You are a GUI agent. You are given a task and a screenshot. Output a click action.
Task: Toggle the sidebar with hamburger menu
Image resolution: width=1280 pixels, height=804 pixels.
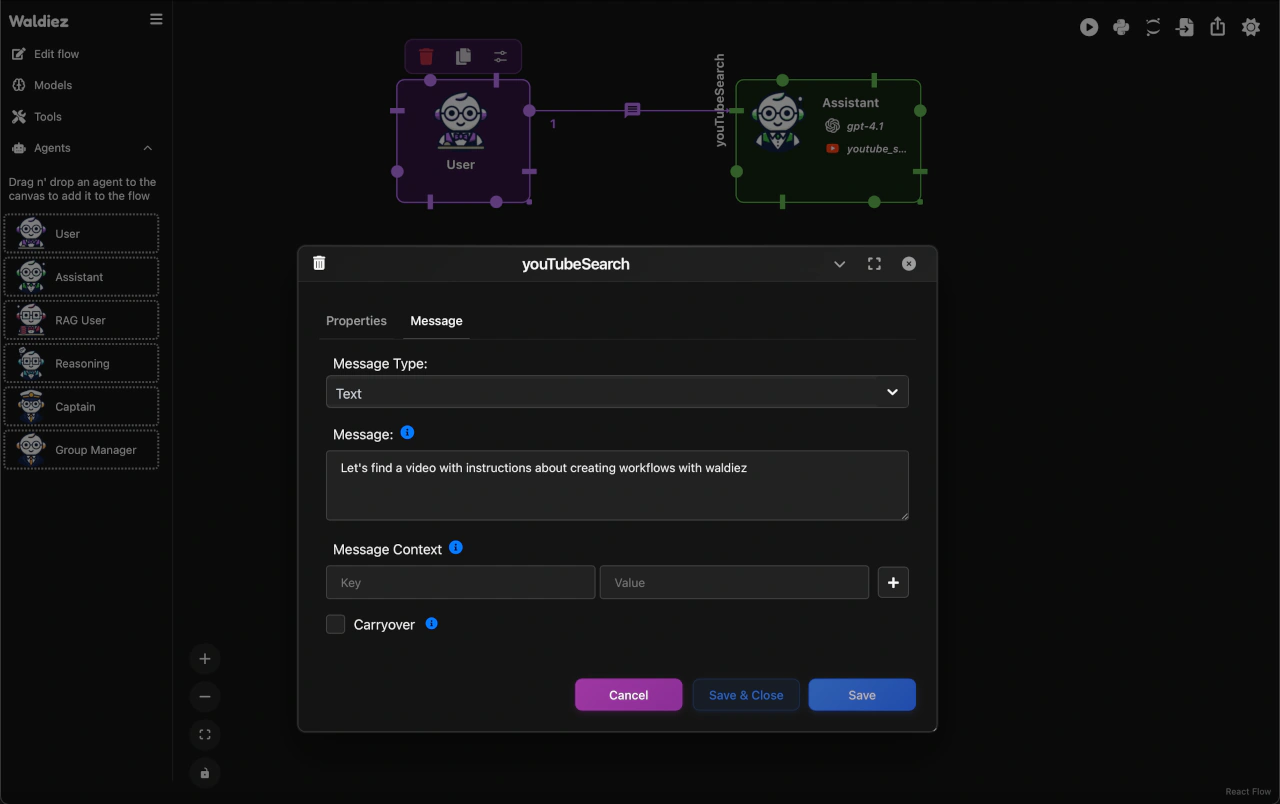point(156,19)
